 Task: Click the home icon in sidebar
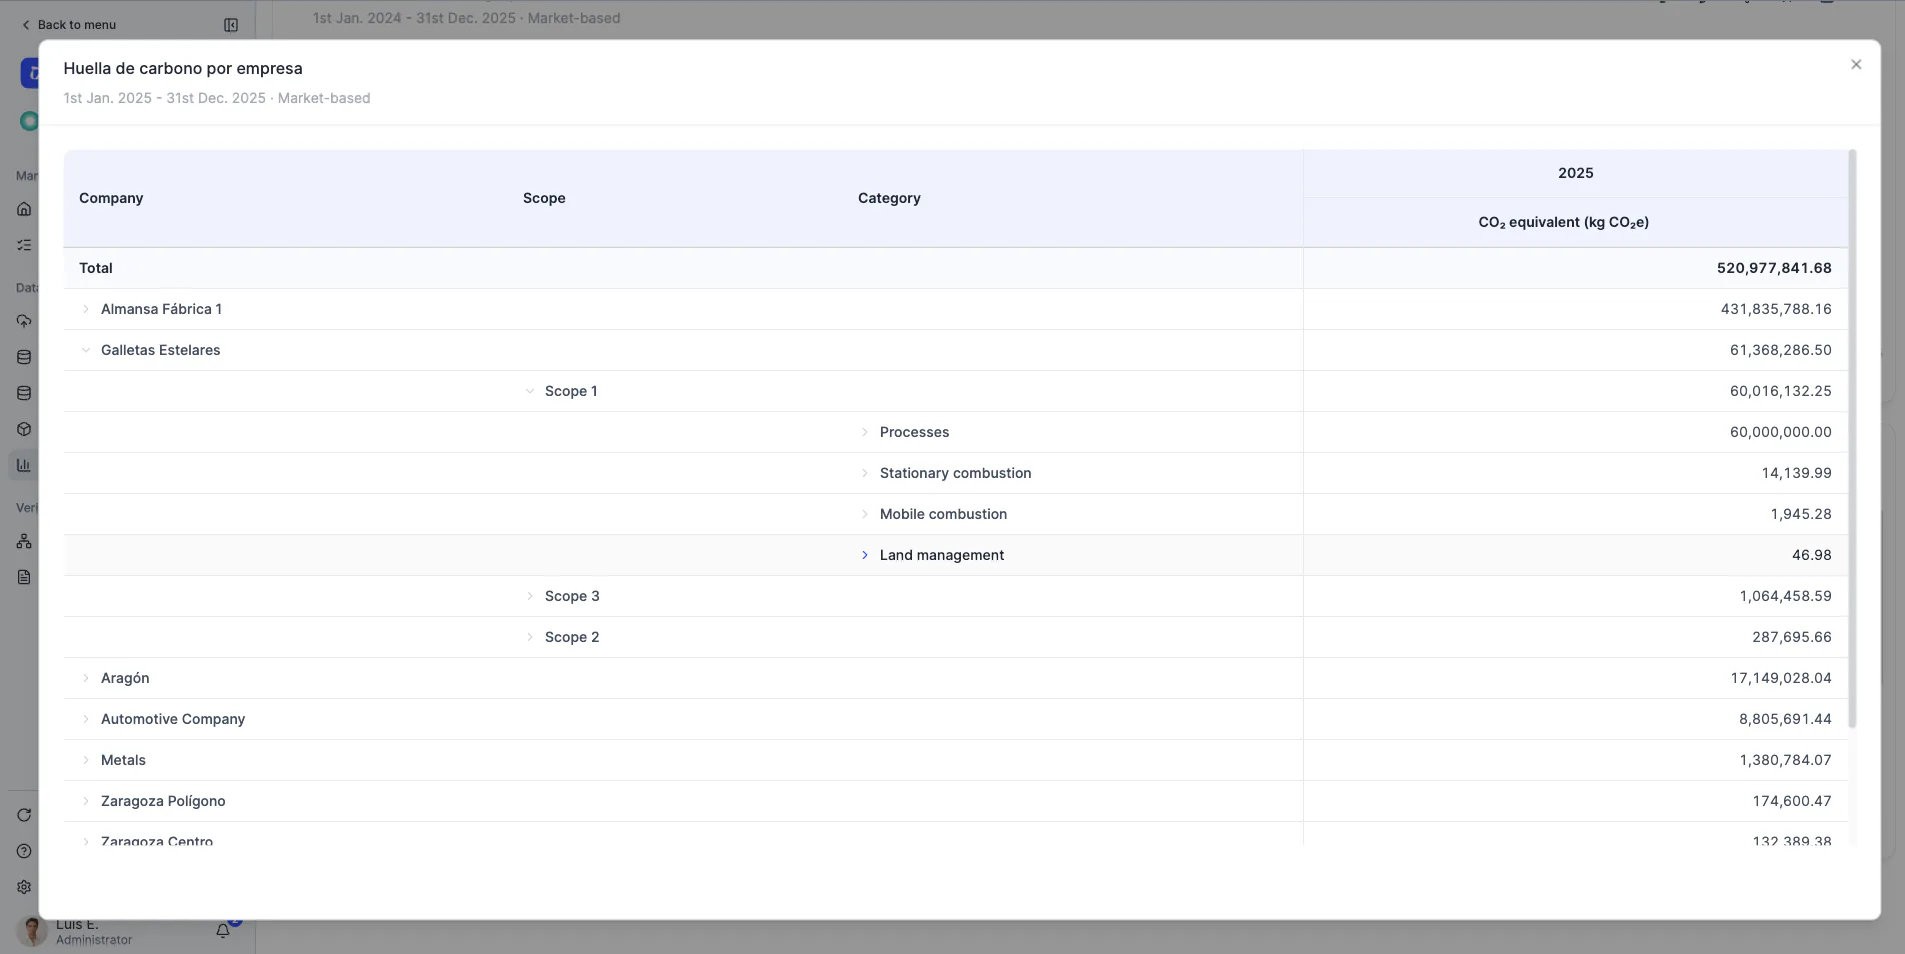[24, 209]
